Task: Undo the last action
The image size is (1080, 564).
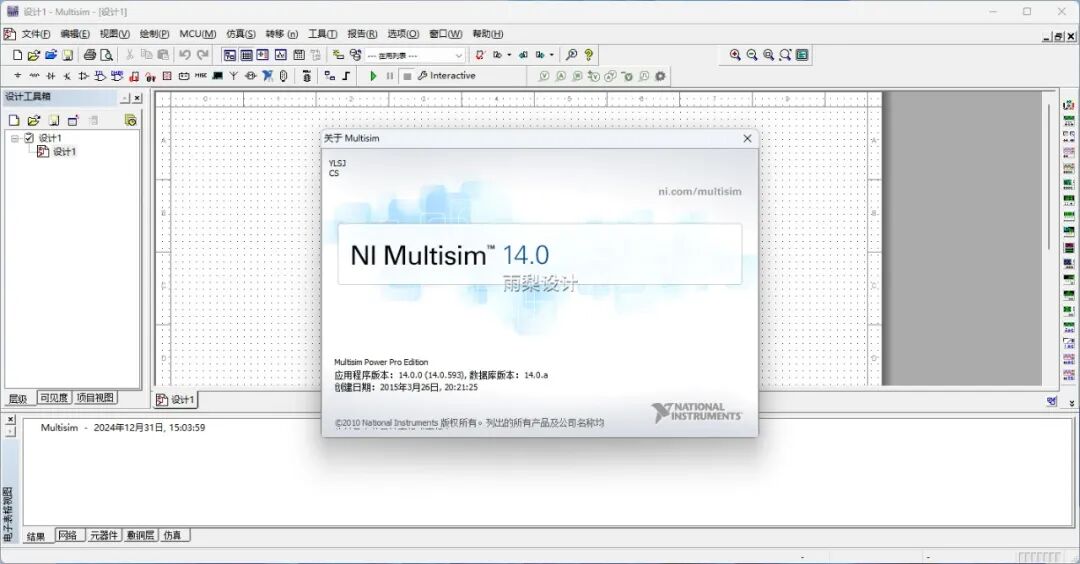Action: click(x=185, y=55)
